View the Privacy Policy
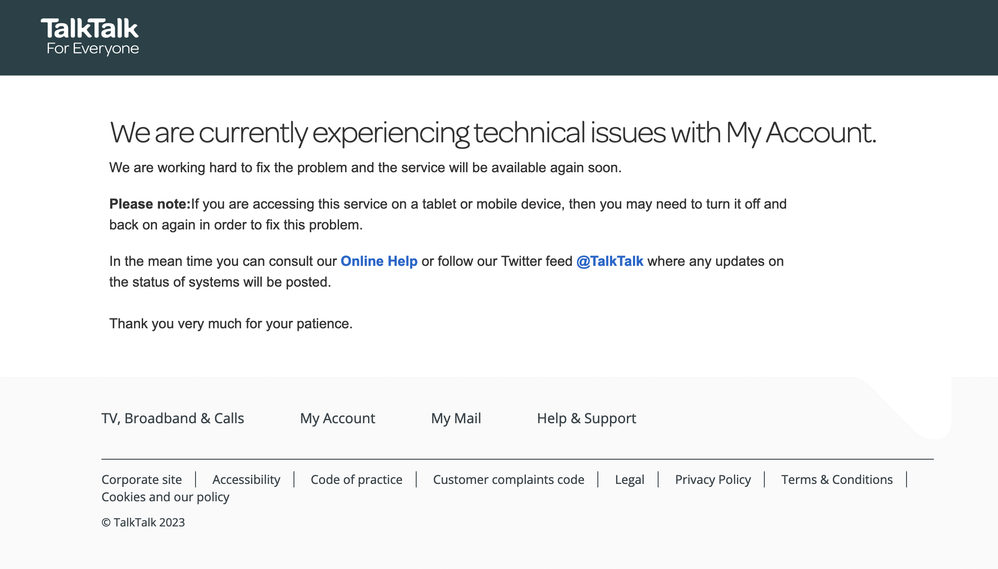This screenshot has height=569, width=998. pos(713,479)
